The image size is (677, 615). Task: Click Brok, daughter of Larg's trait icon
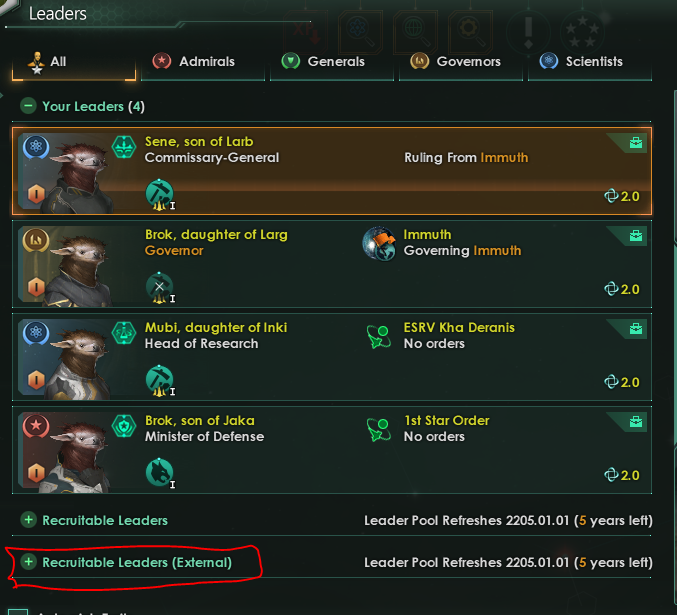pos(159,287)
